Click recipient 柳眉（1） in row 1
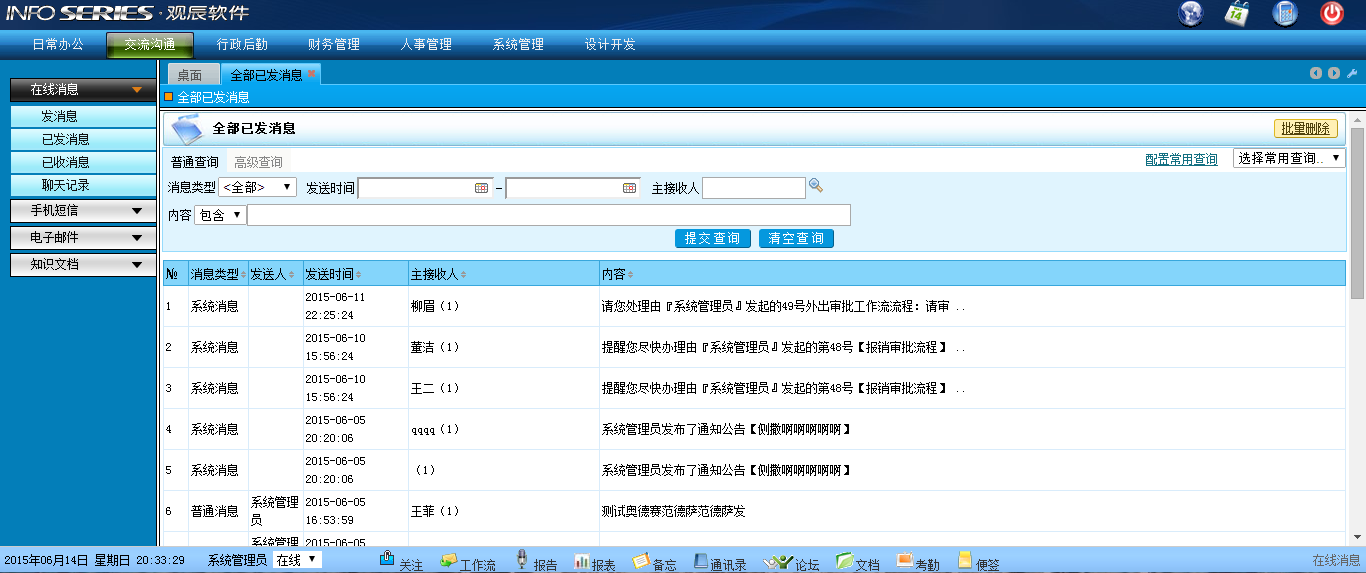 pyautogui.click(x=435, y=306)
